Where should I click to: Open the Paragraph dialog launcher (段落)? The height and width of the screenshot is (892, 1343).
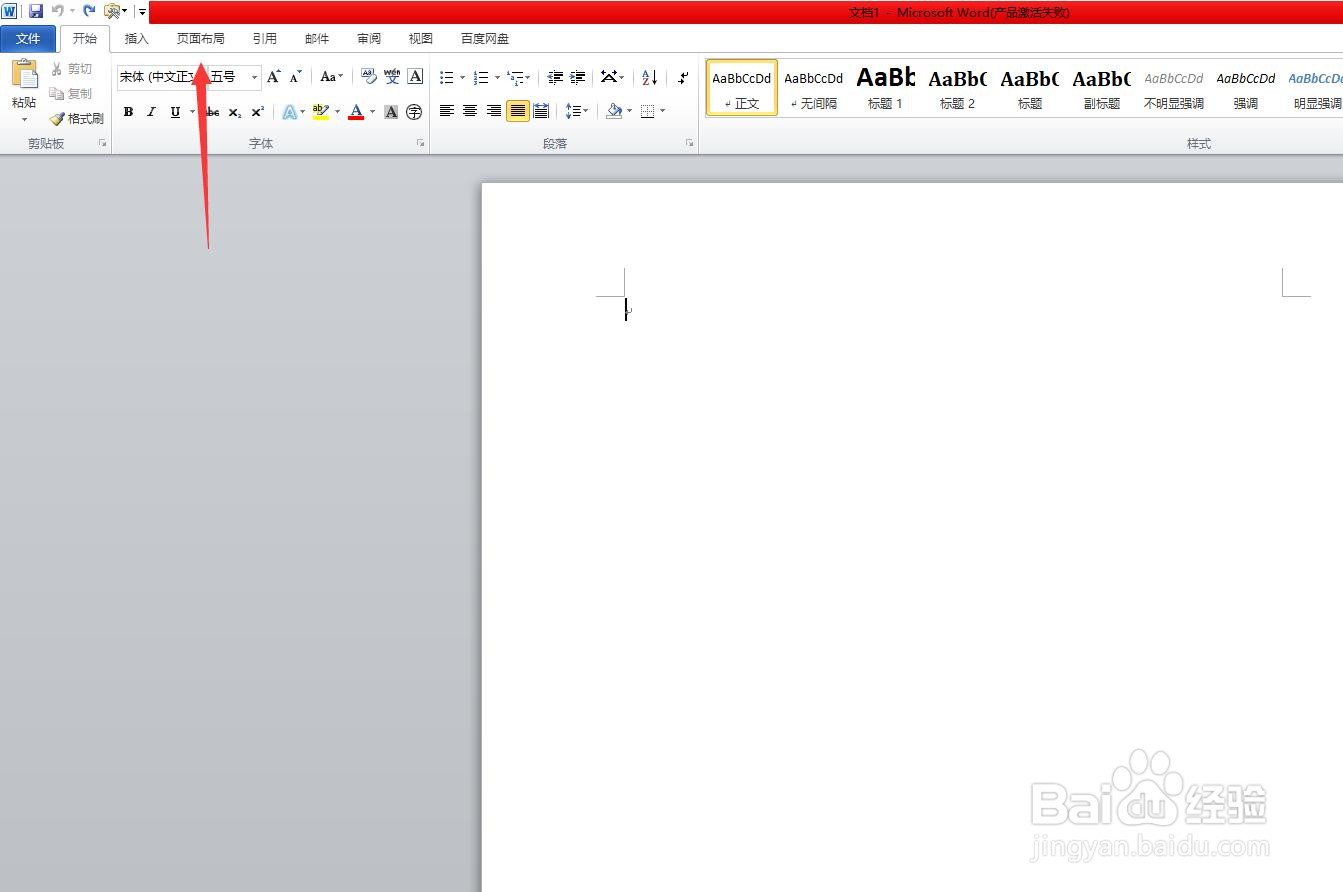pos(689,144)
